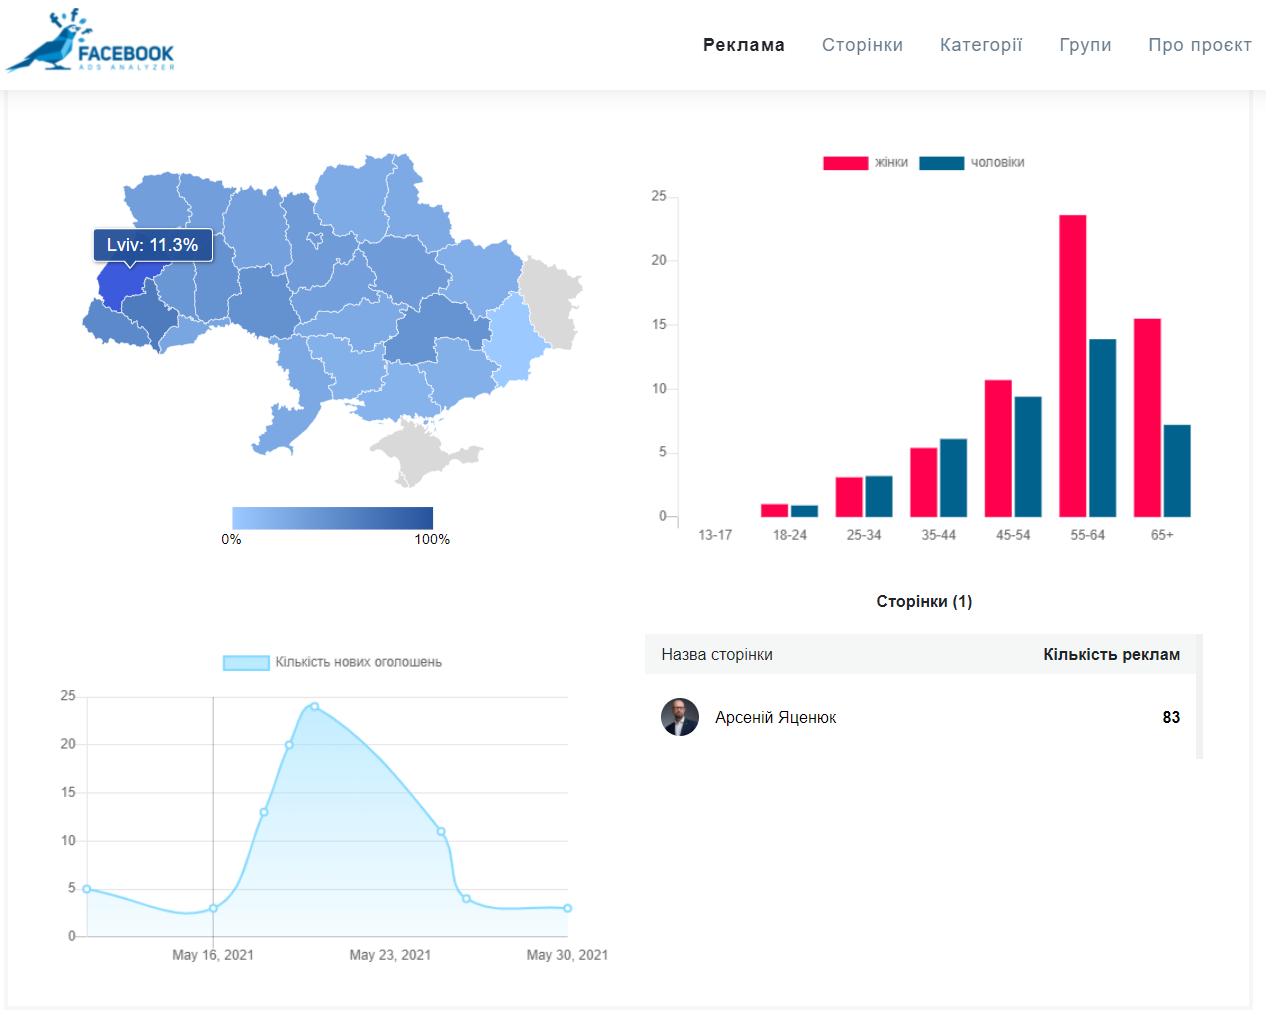Click the tallest 55-64 women bar

click(1072, 365)
